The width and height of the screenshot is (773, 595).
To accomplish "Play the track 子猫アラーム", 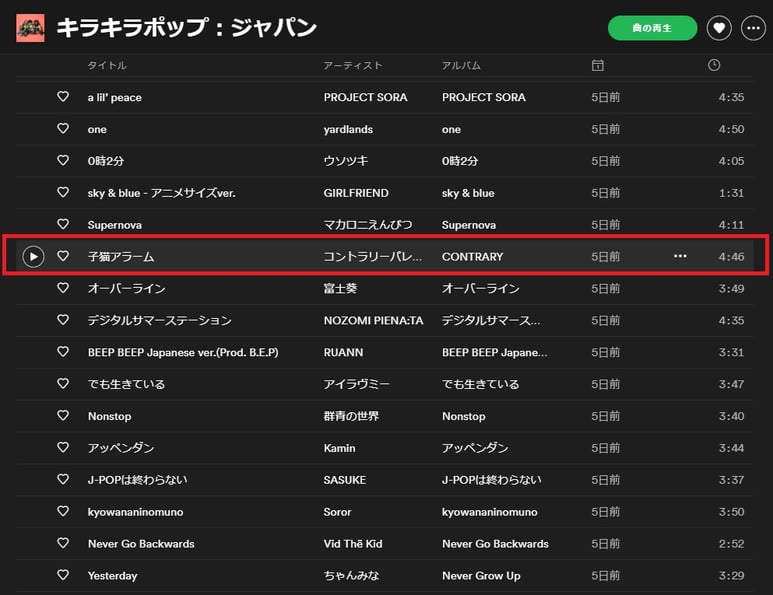I will 34,257.
